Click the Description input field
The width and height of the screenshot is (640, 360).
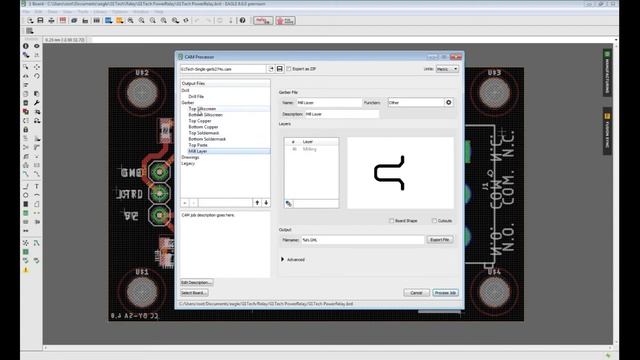pos(342,114)
